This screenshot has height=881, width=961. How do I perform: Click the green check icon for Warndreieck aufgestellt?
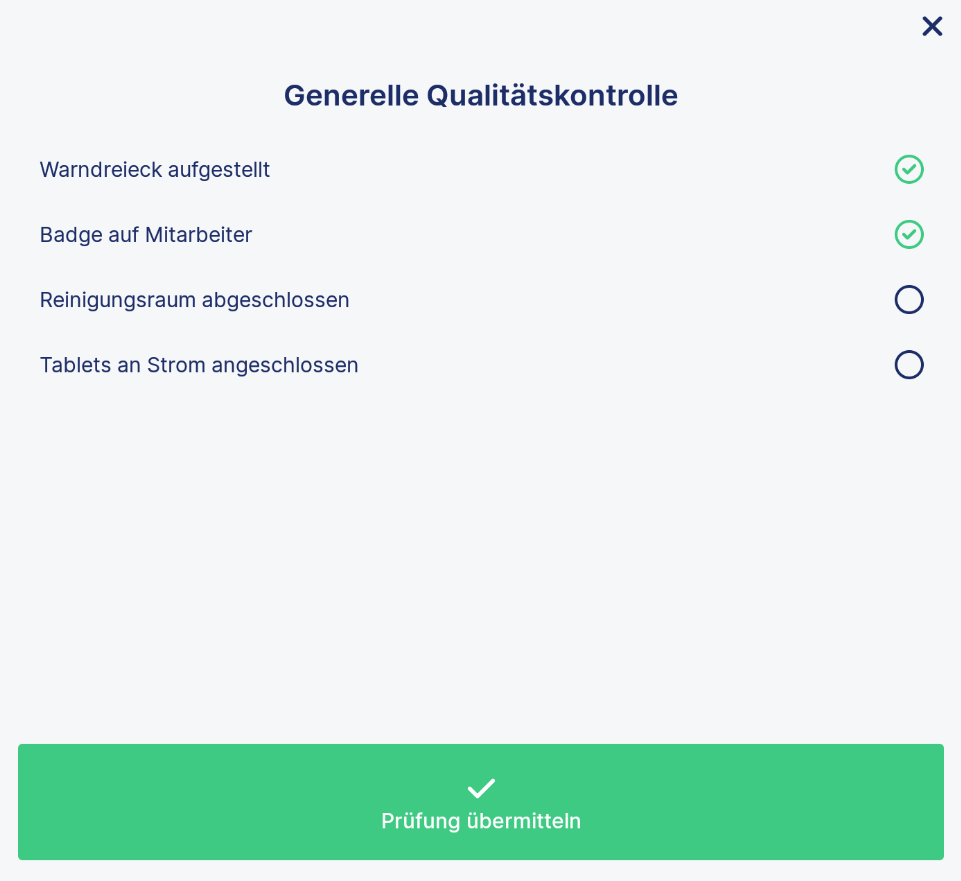(x=909, y=169)
